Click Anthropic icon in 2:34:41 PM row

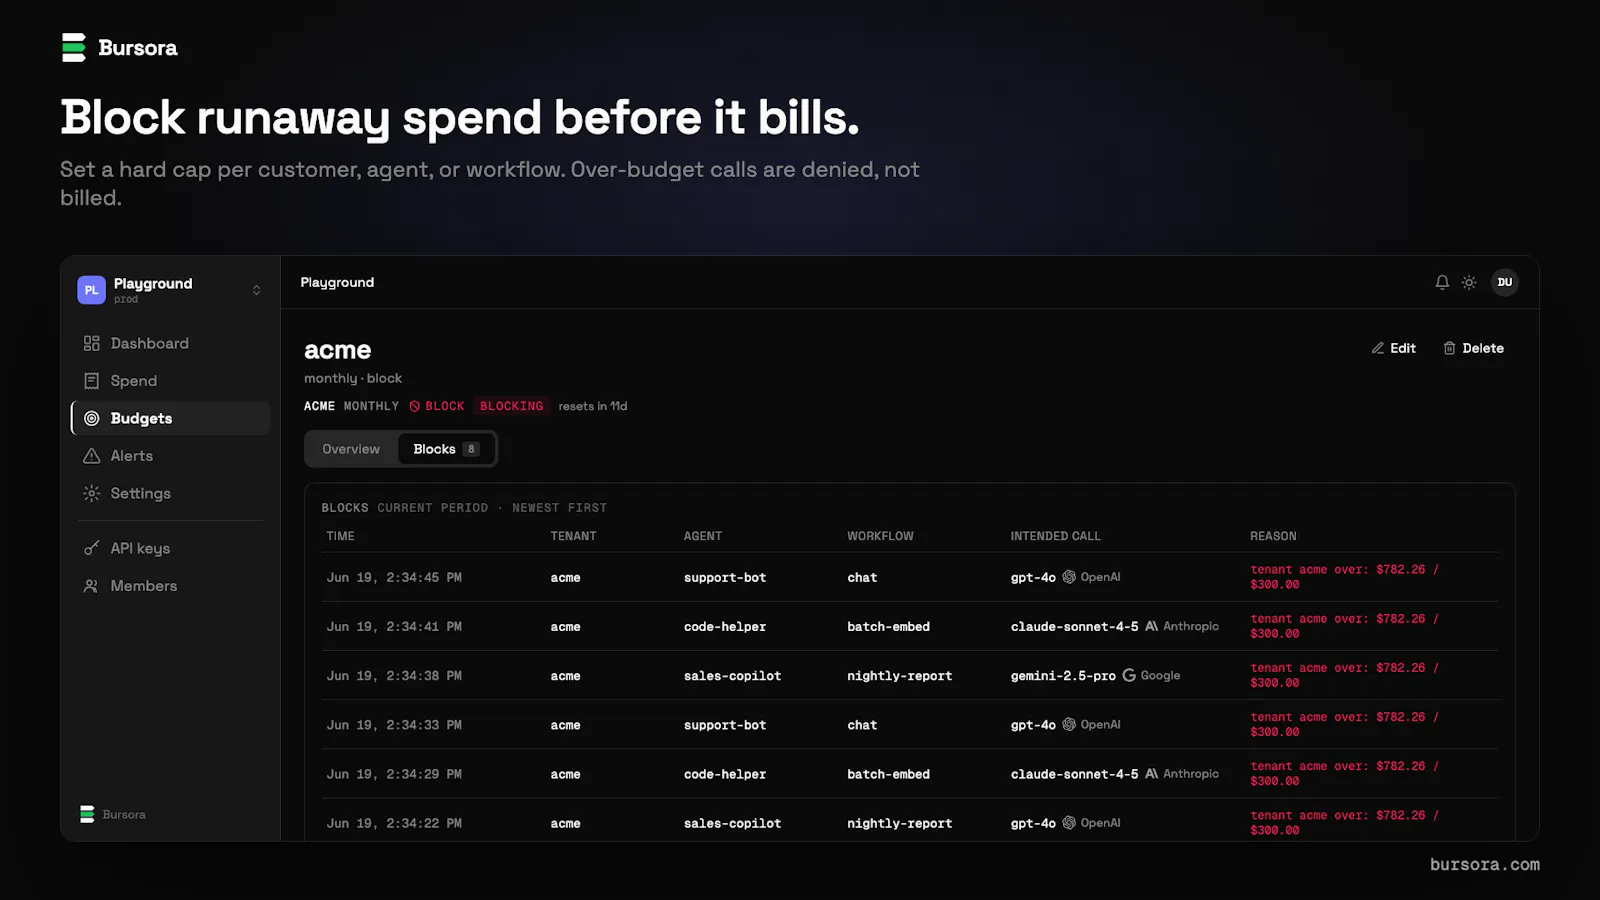tap(1151, 626)
